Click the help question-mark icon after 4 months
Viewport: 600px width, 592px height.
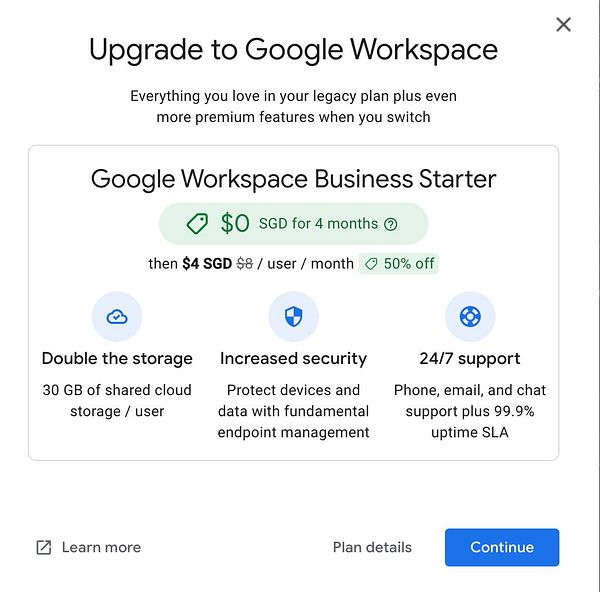(x=391, y=224)
